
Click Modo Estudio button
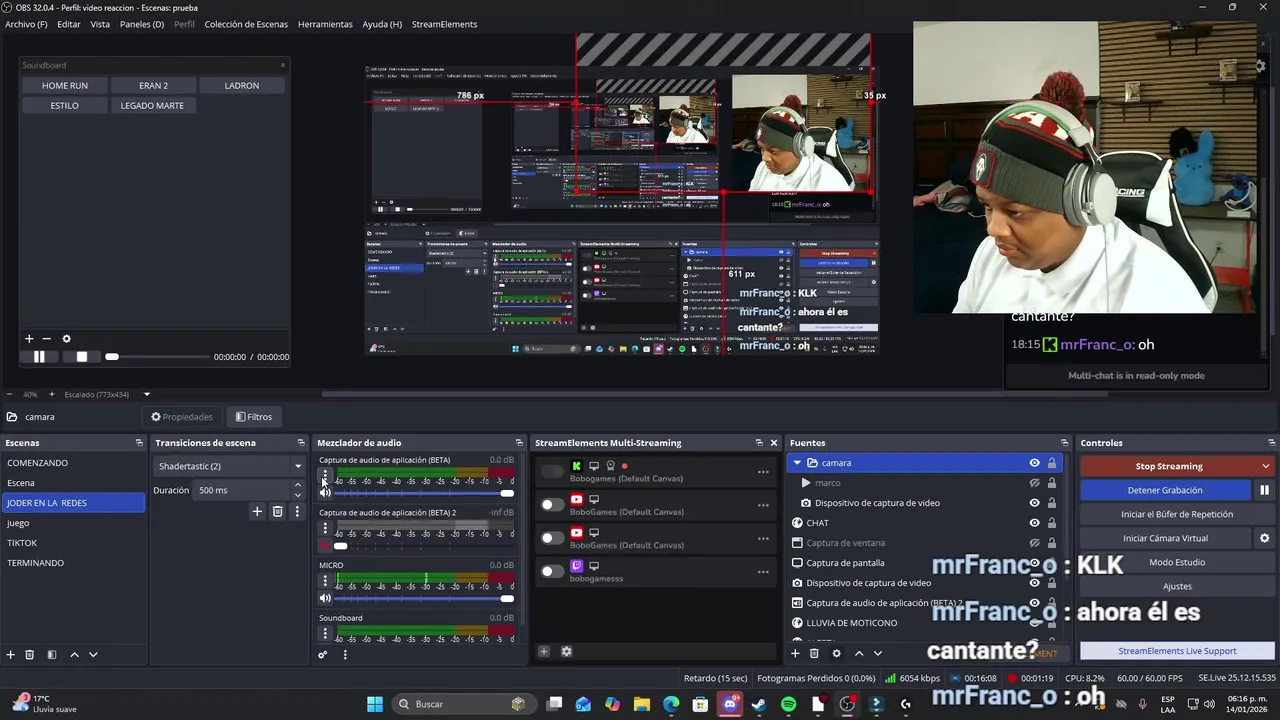click(x=1177, y=562)
